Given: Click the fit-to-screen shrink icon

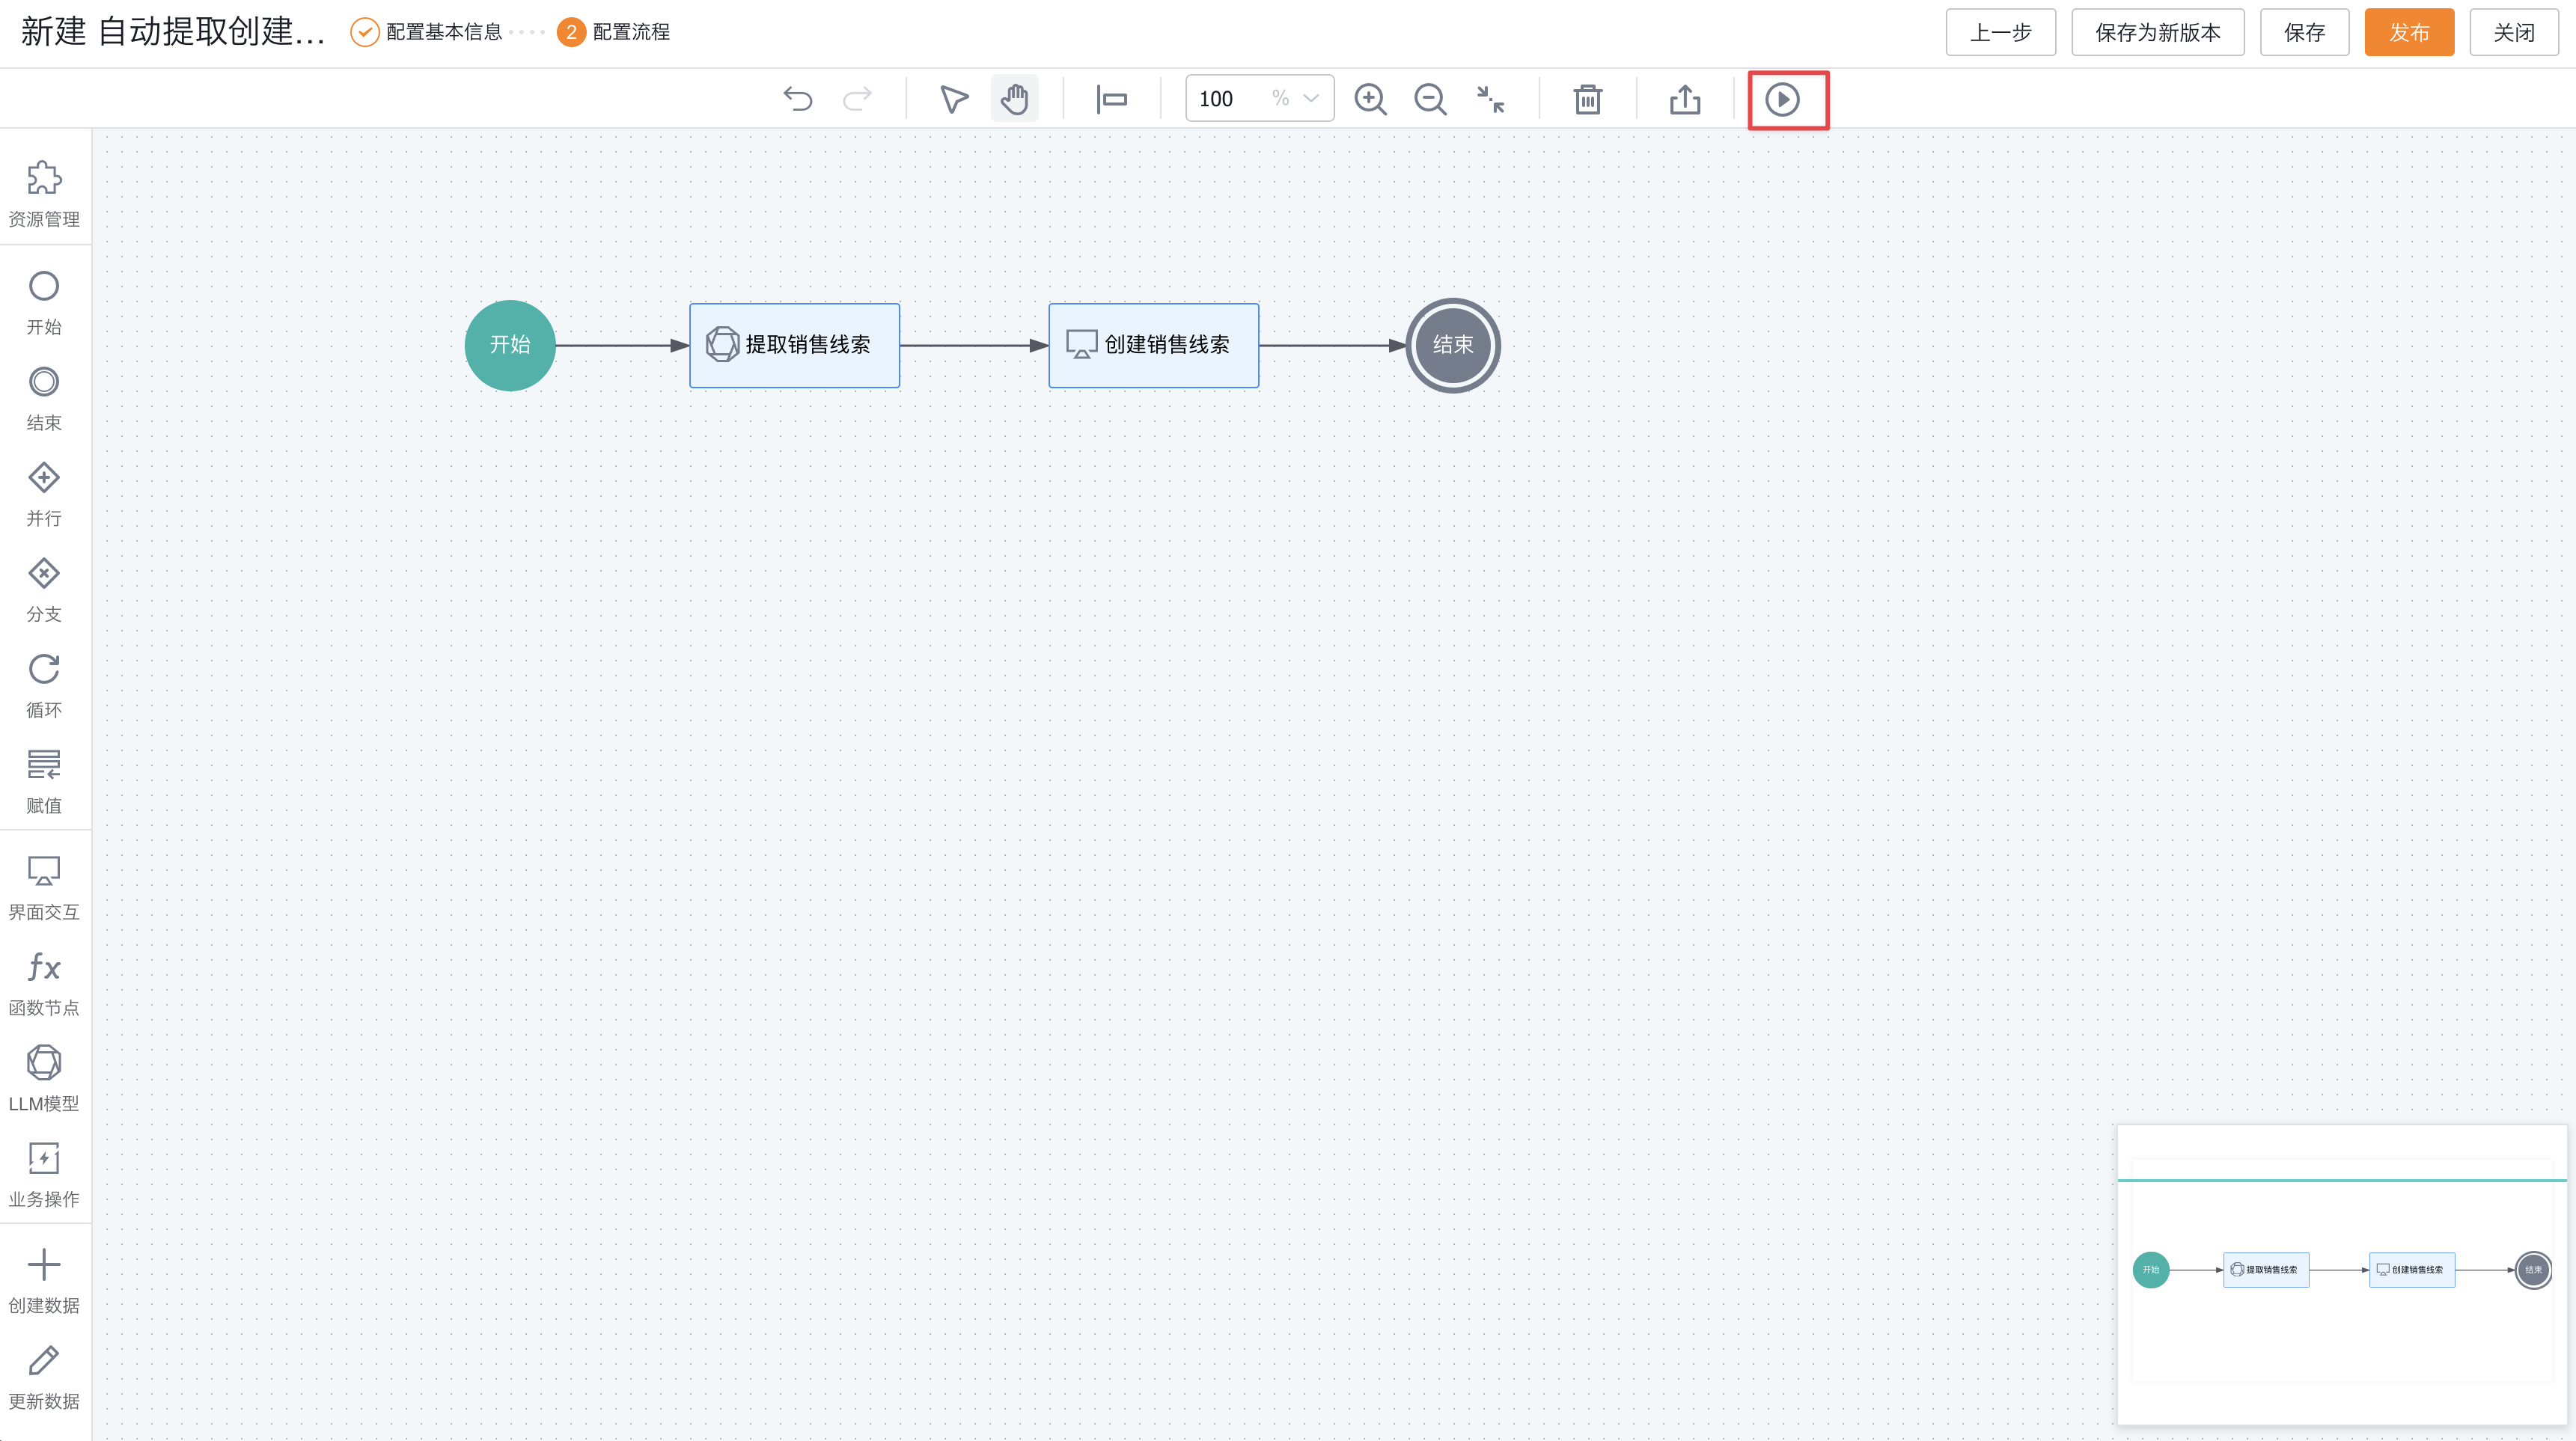Looking at the screenshot, I should click(x=1490, y=99).
